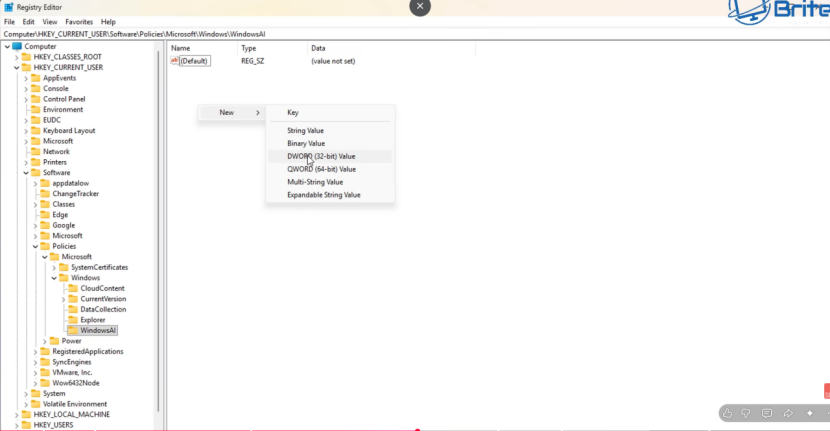Click the (Default) string value icon
Screen dimensions: 830x431
[174, 61]
